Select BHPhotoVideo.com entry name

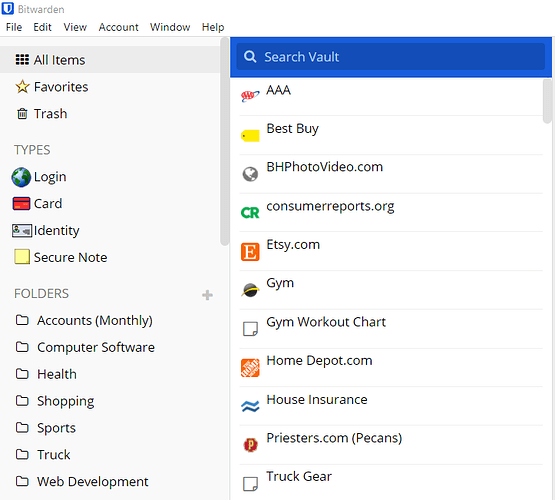point(325,167)
